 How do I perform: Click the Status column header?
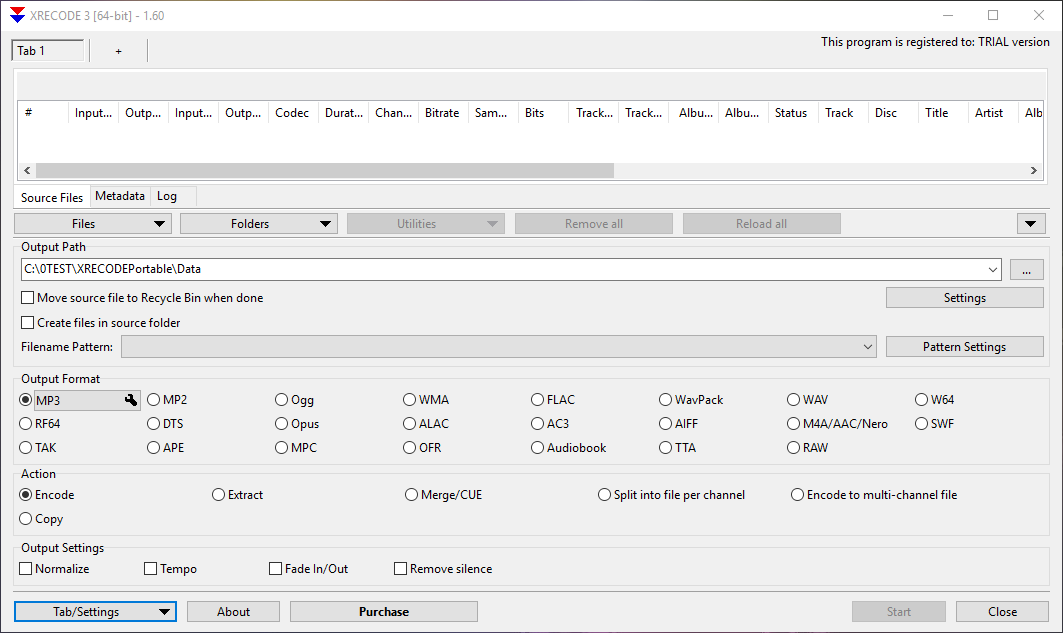point(792,113)
